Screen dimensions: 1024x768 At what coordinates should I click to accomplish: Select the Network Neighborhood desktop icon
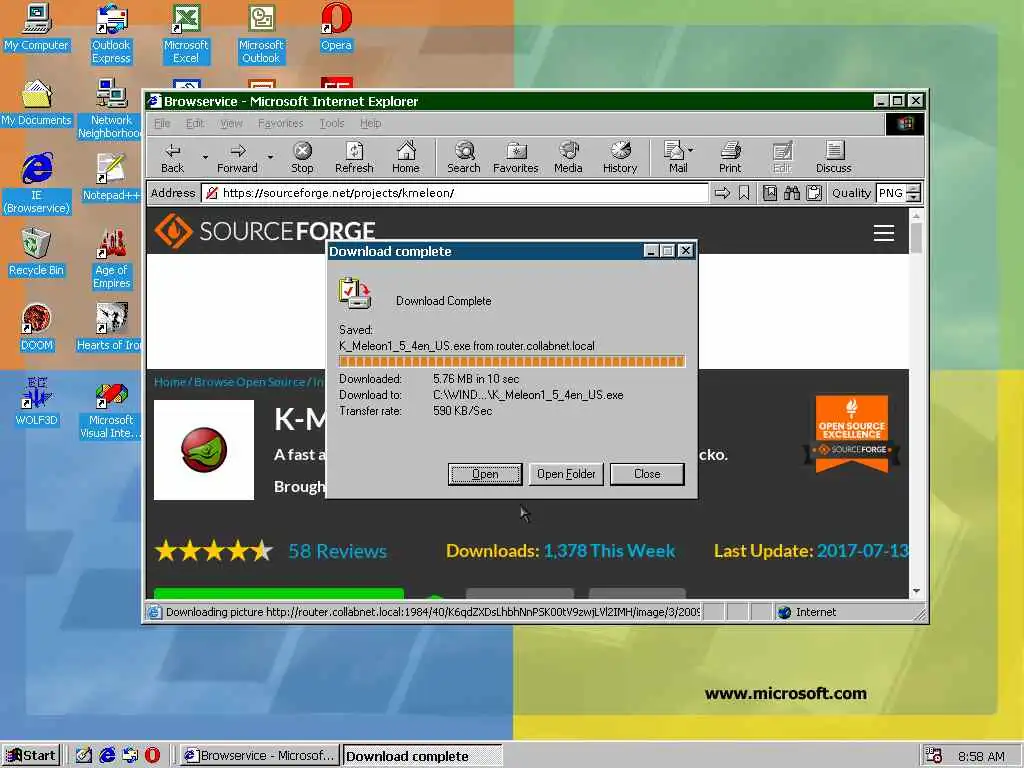pyautogui.click(x=111, y=109)
